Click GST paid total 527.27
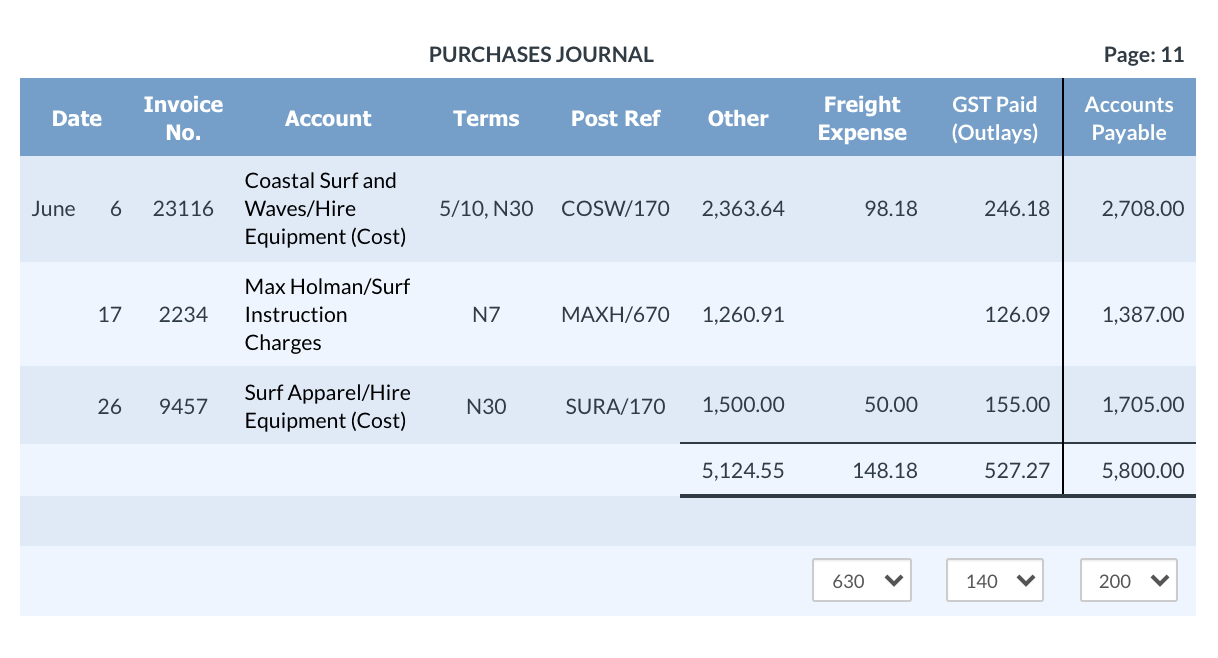The height and width of the screenshot is (658, 1218). click(x=1017, y=470)
